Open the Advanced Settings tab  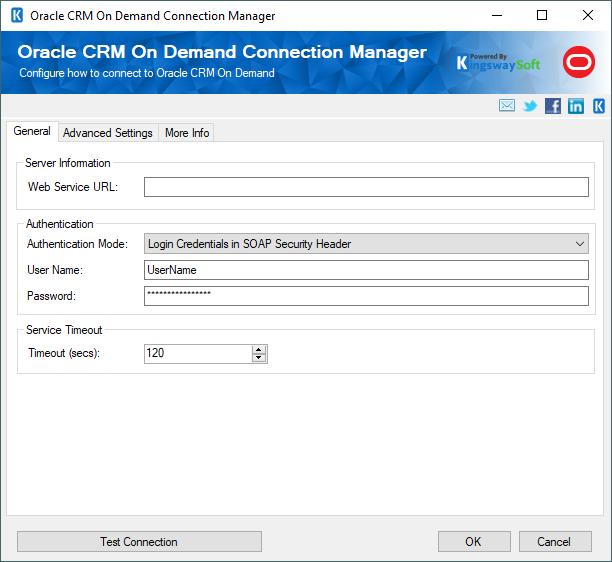coord(108,133)
